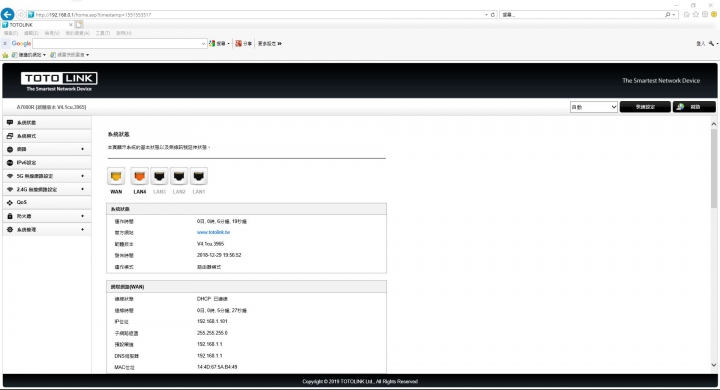Click the quick setup black button
This screenshot has width=720, height=390.
click(645, 107)
